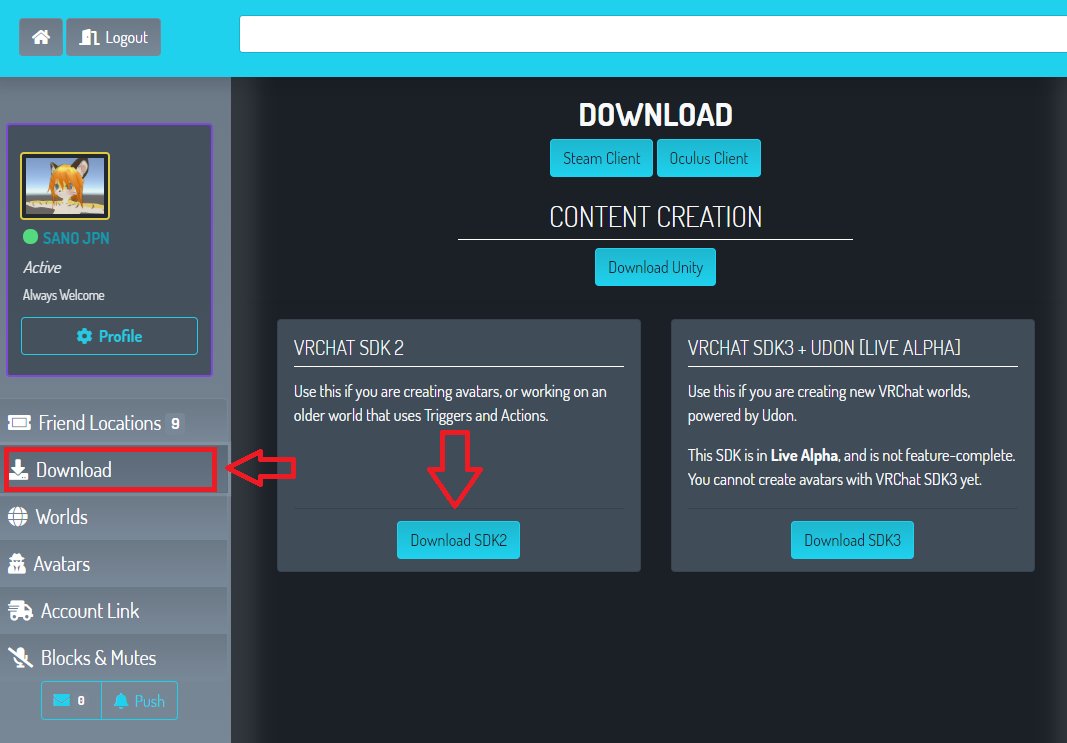1067x743 pixels.
Task: Click the VRCHAT SDK3 + UDON heading
Action: coord(824,348)
